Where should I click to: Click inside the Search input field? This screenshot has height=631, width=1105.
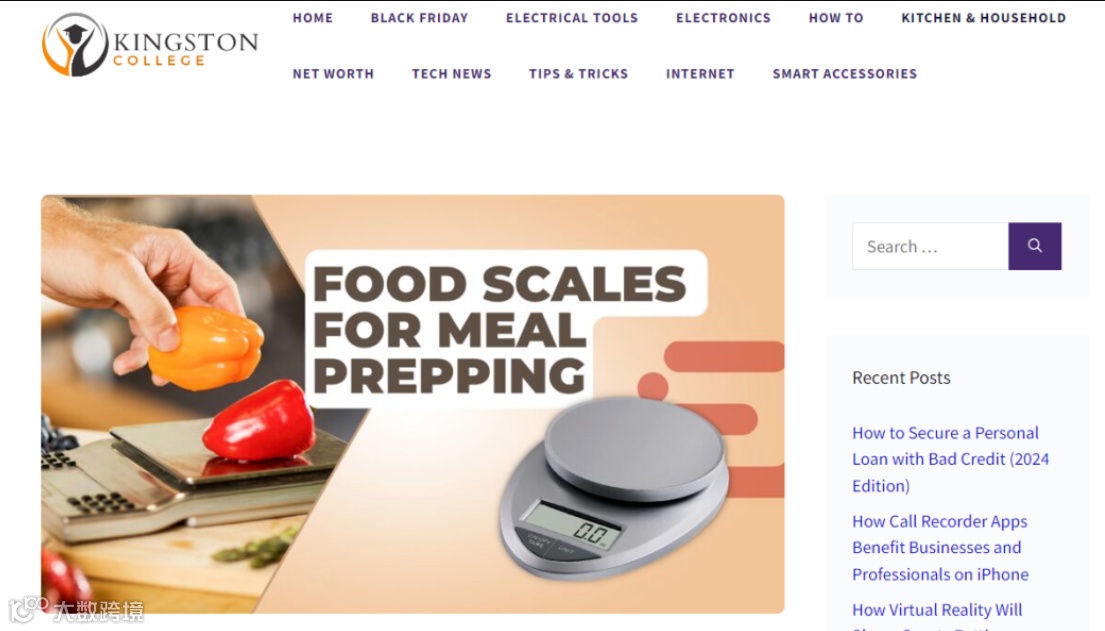pyautogui.click(x=930, y=246)
